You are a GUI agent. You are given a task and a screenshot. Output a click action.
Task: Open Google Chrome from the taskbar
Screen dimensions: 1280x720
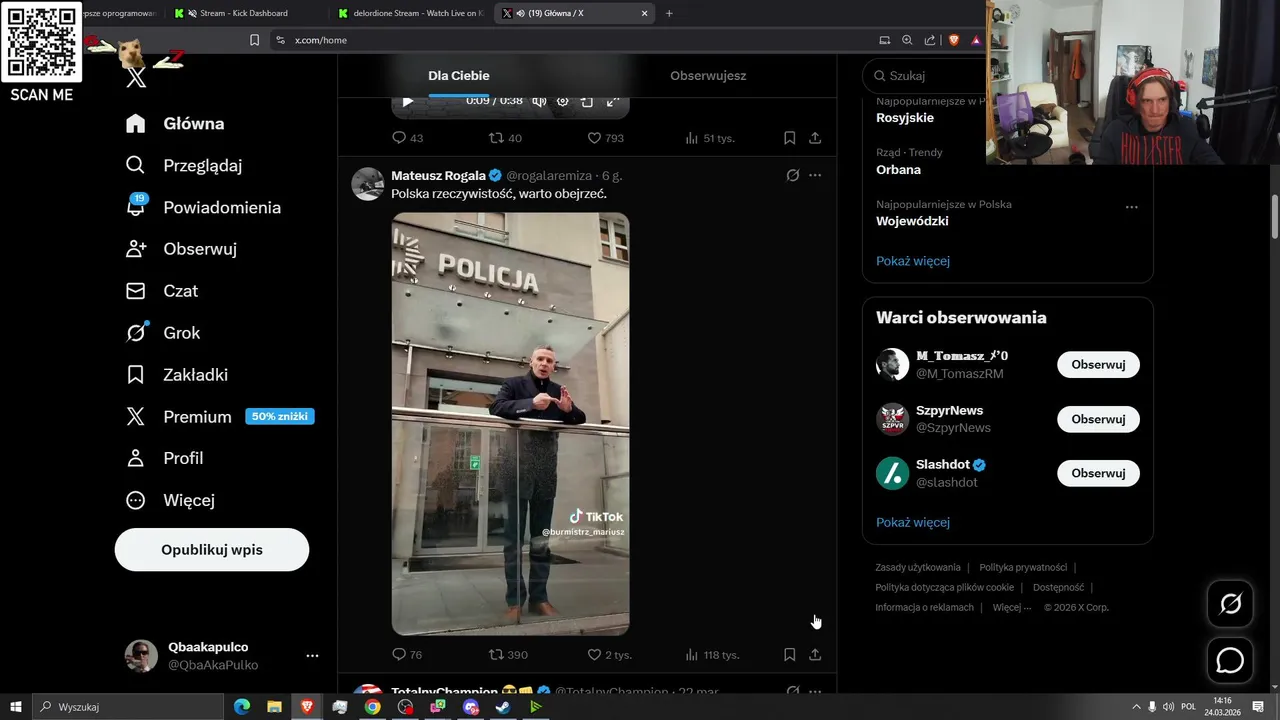point(372,707)
